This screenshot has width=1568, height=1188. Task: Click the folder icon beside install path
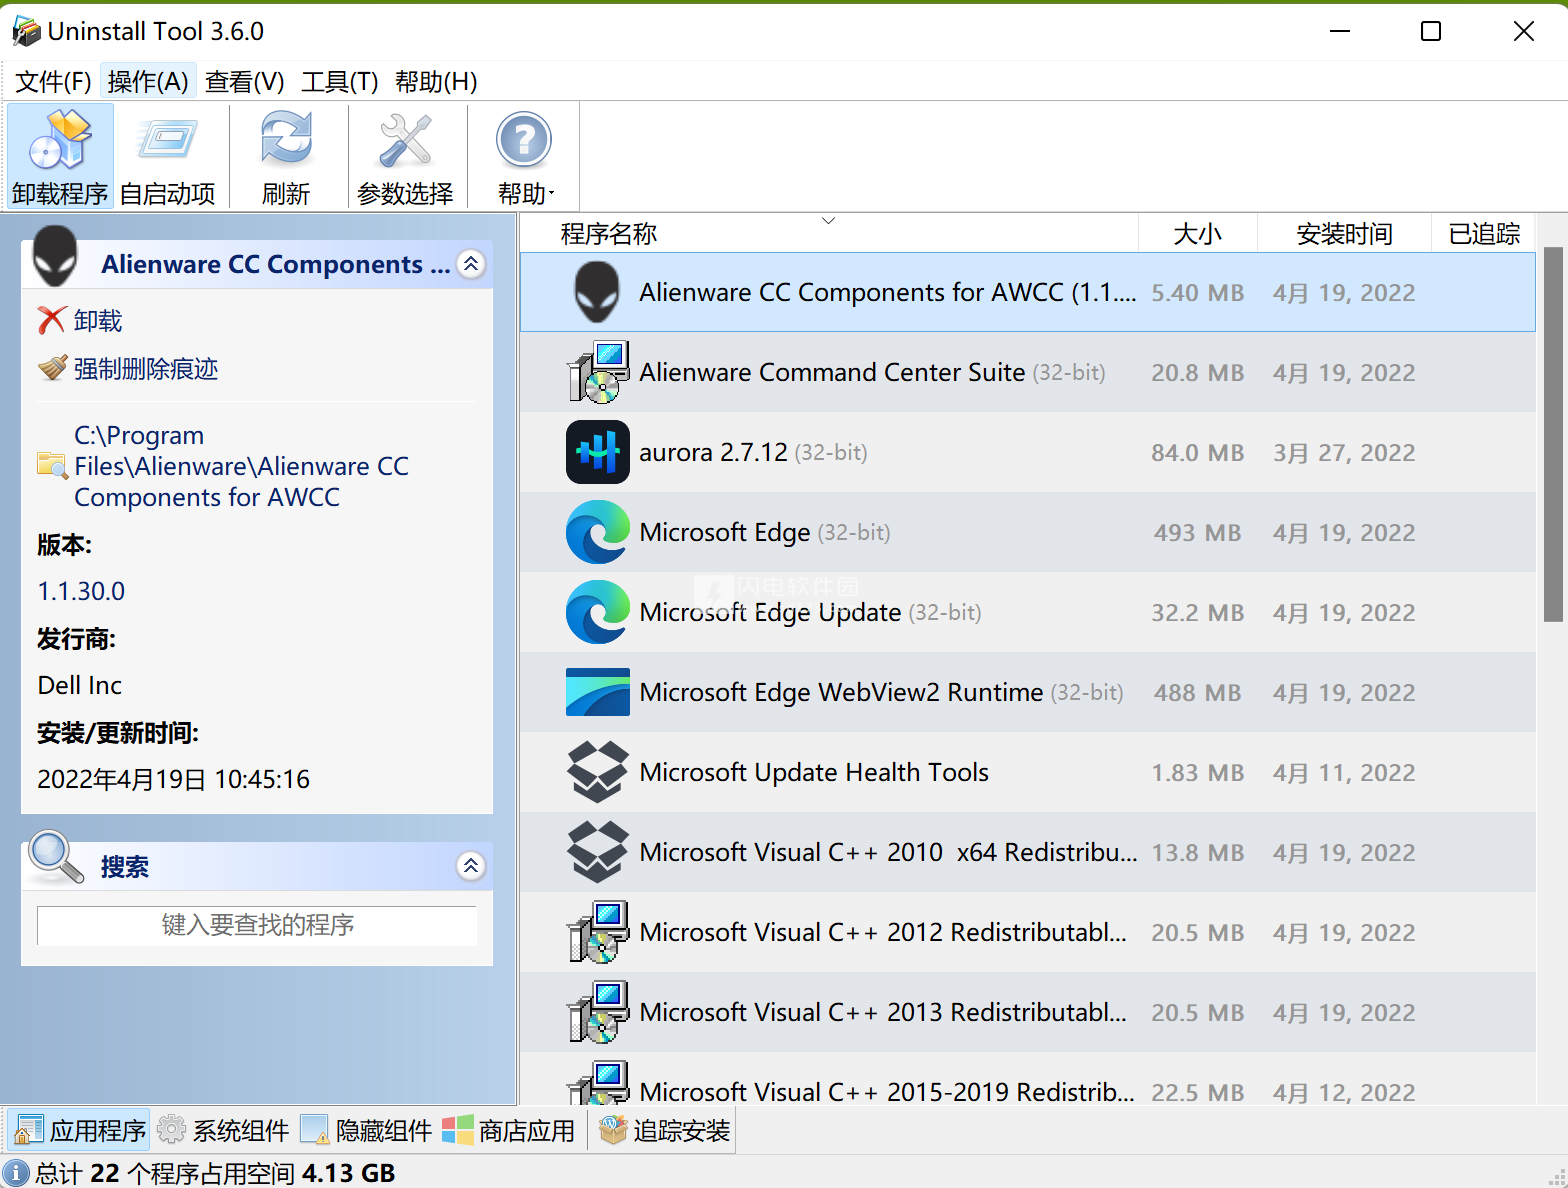52,466
